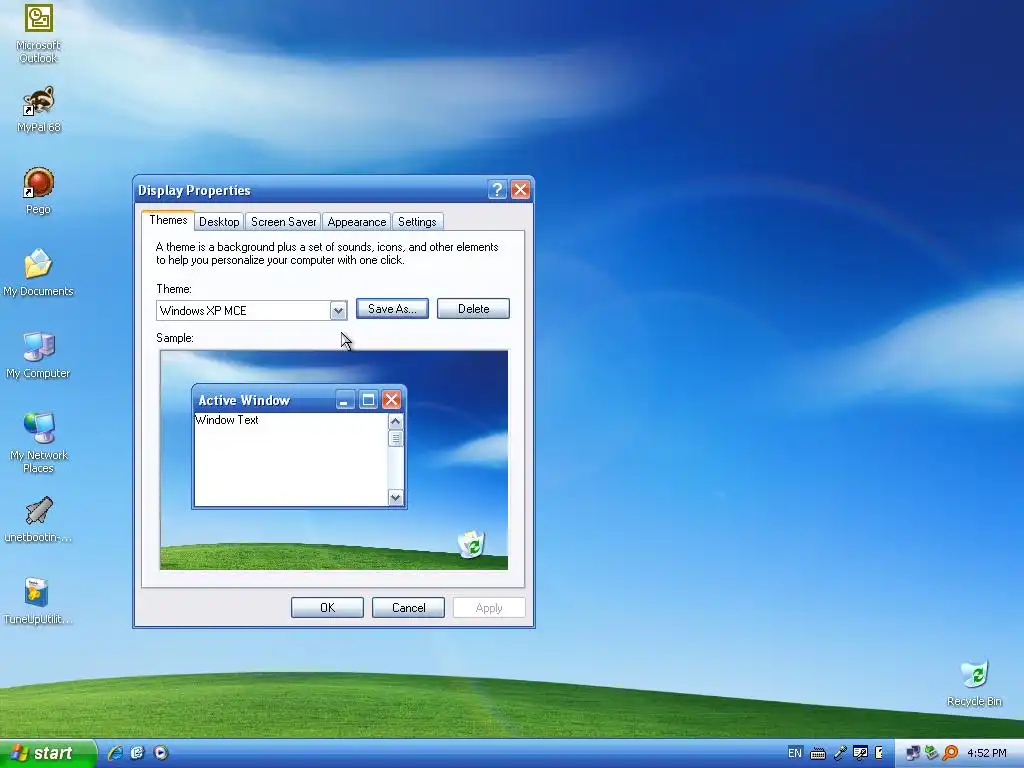Click the network connection tray icon

coord(912,754)
